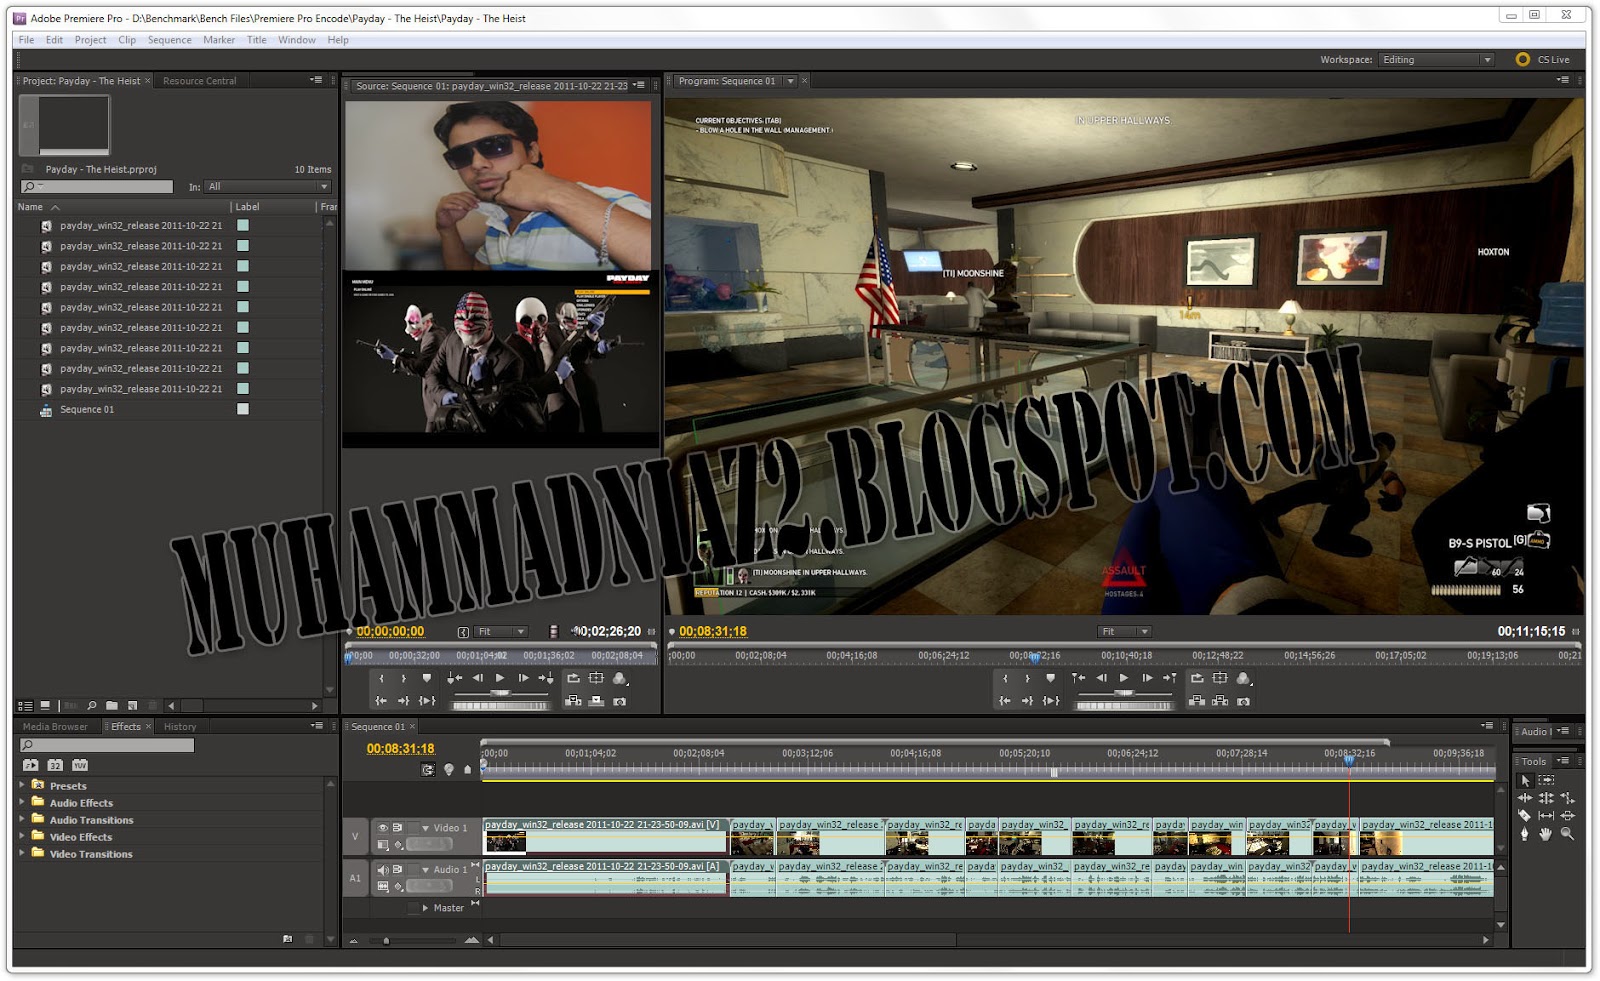
Task: Expand the Master audio track
Action: point(425,908)
